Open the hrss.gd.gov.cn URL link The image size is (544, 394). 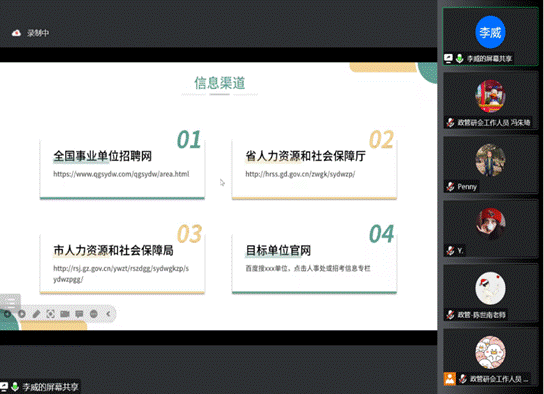tap(300, 174)
